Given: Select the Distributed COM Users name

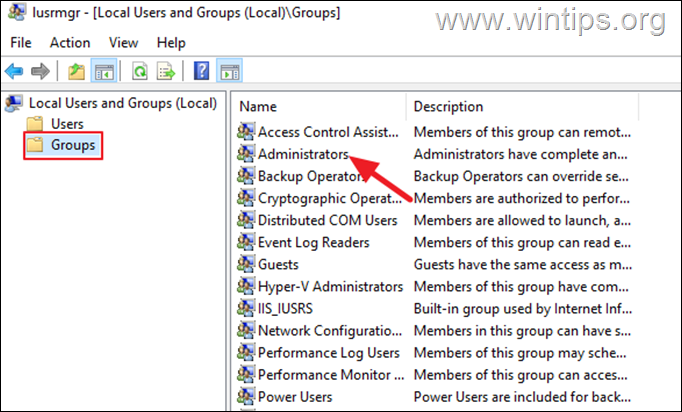Looking at the screenshot, I should [328, 220].
